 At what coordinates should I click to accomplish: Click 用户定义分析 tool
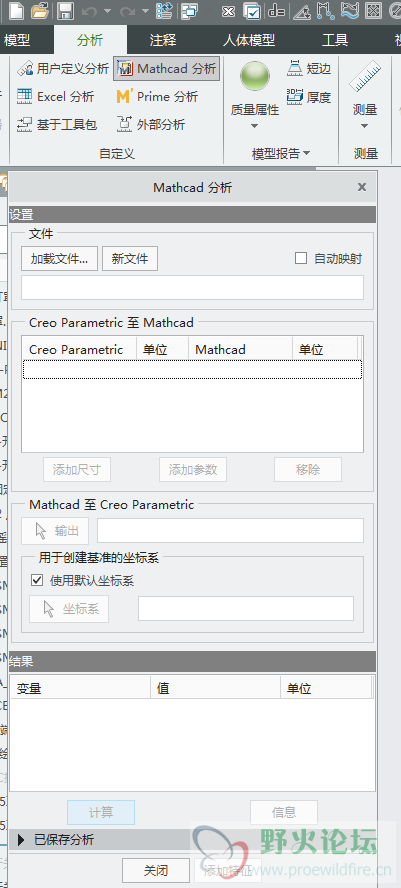(63, 69)
